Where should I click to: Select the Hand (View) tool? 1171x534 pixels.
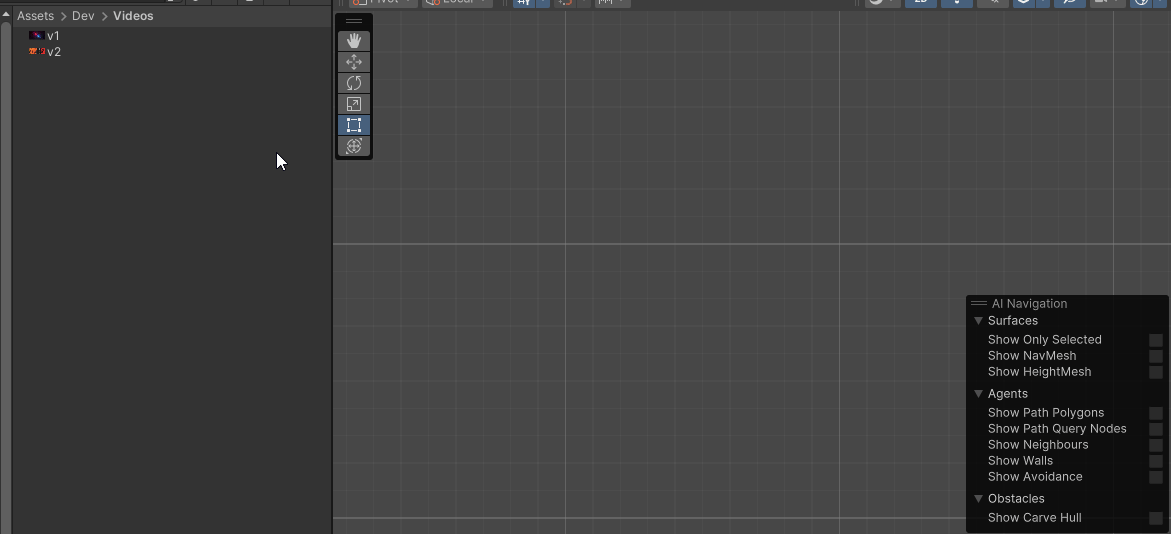tap(354, 41)
